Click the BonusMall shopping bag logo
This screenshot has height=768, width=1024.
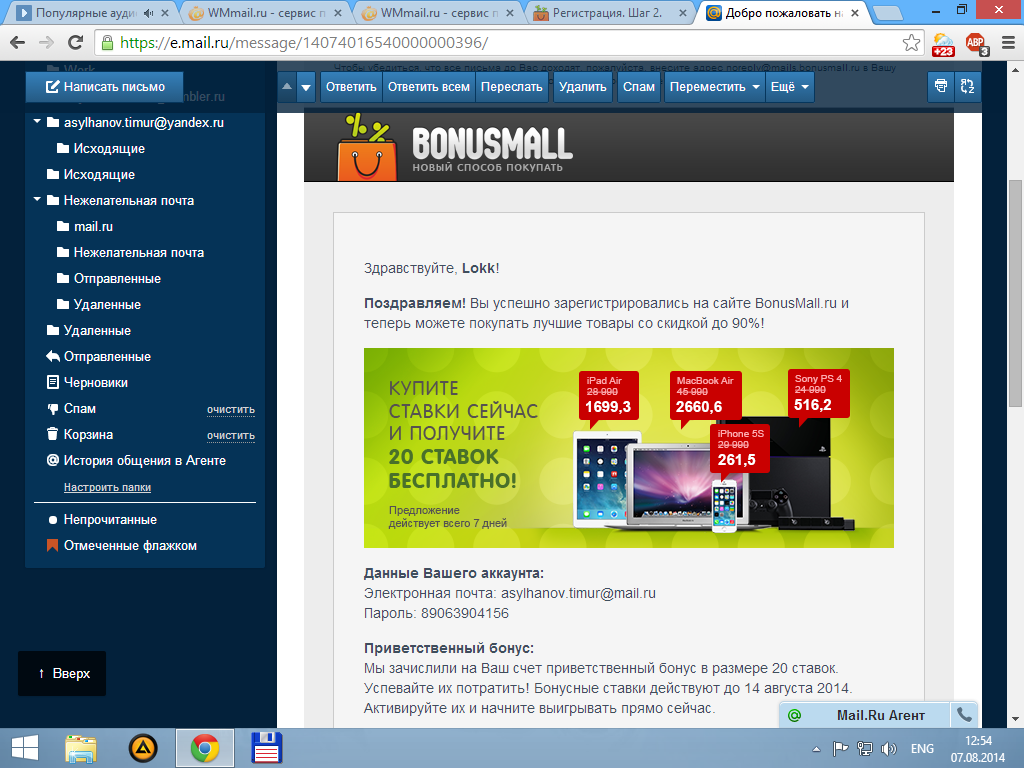pyautogui.click(x=366, y=148)
